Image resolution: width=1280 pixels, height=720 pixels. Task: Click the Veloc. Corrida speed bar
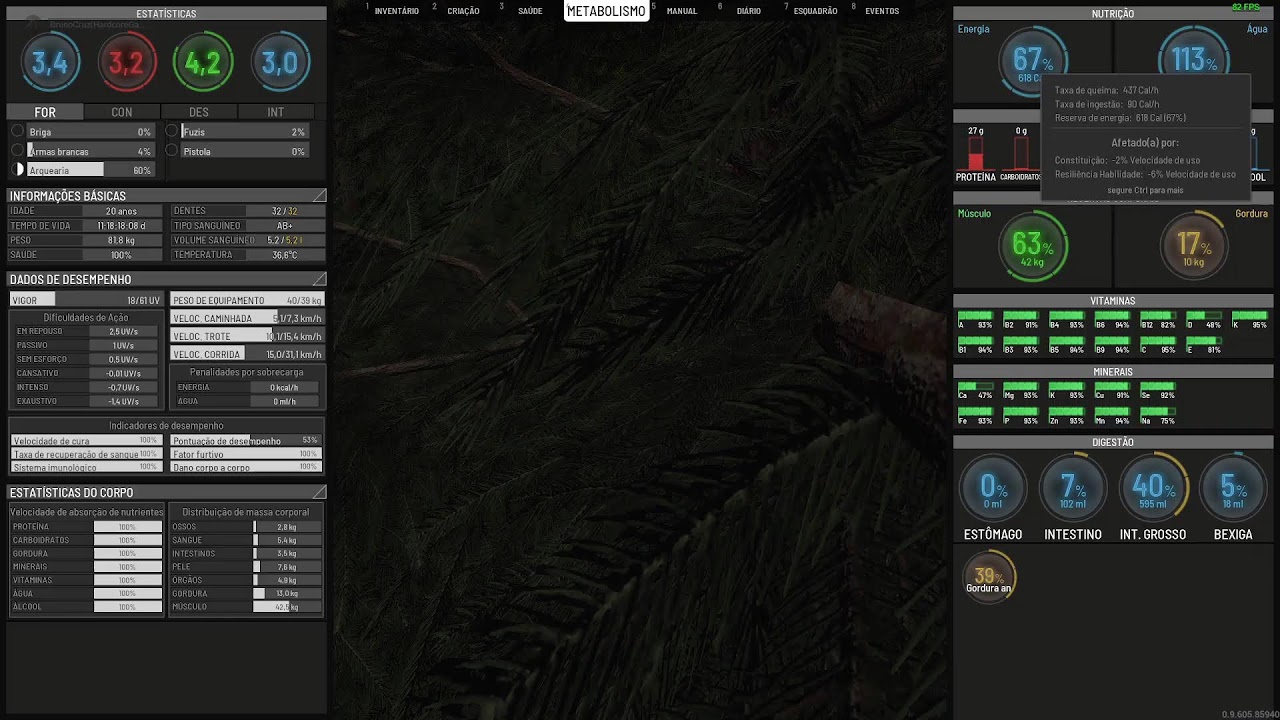[247, 354]
